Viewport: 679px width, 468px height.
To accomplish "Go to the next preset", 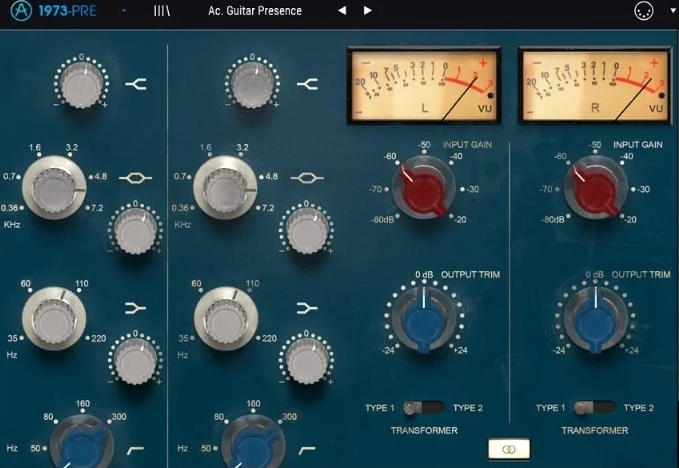I will pos(368,11).
